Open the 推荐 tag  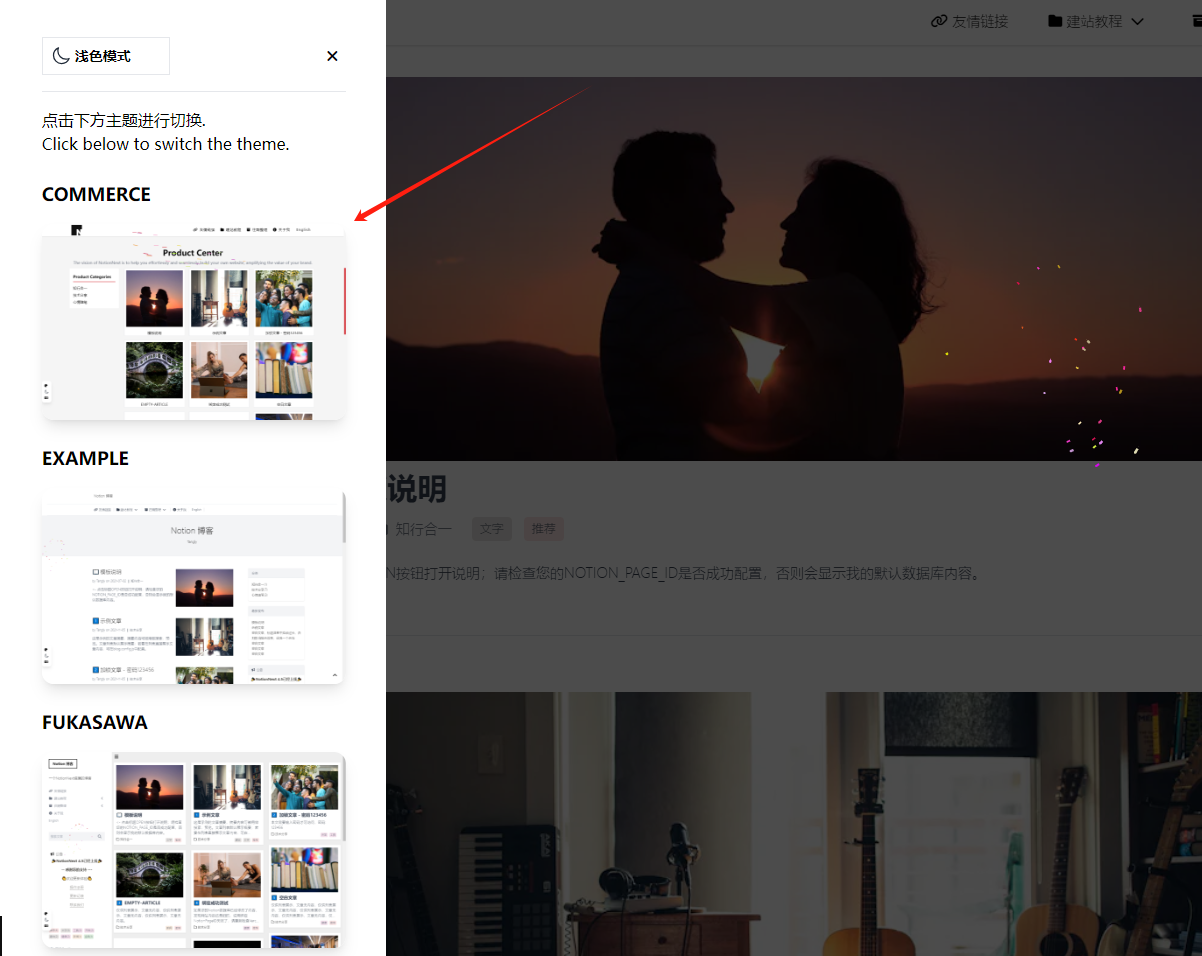pyautogui.click(x=544, y=529)
